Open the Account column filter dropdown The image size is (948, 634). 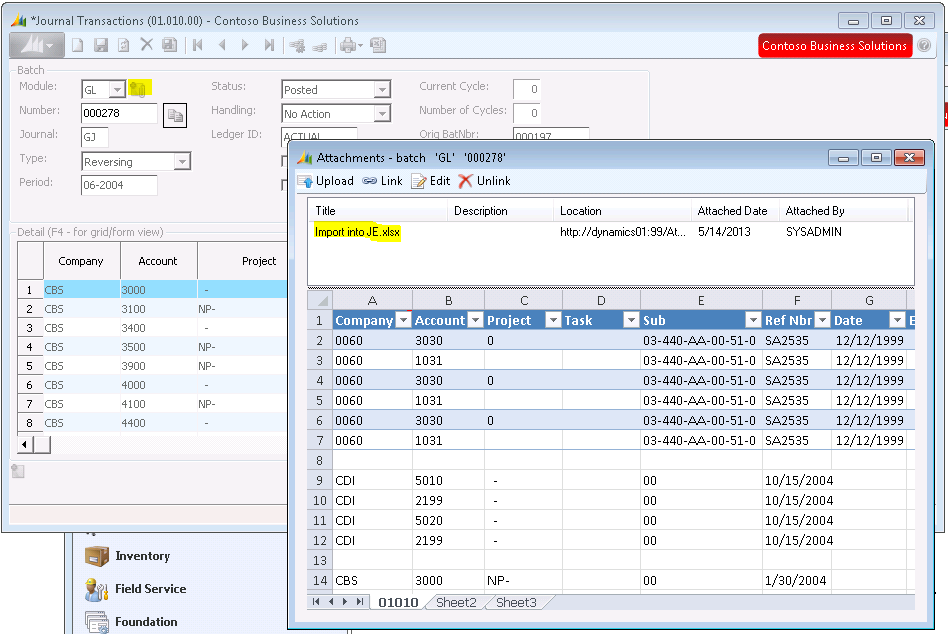(x=476, y=320)
